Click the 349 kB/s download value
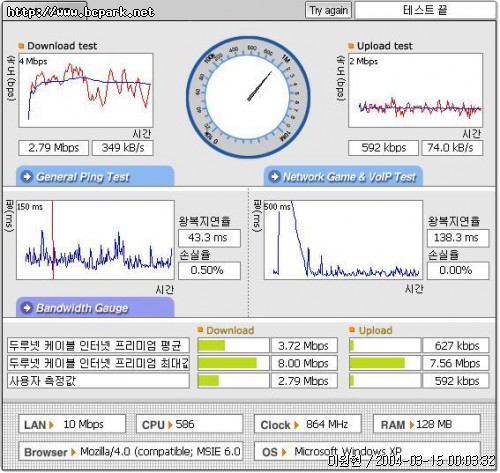Image resolution: width=500 pixels, height=473 pixels. [x=123, y=148]
